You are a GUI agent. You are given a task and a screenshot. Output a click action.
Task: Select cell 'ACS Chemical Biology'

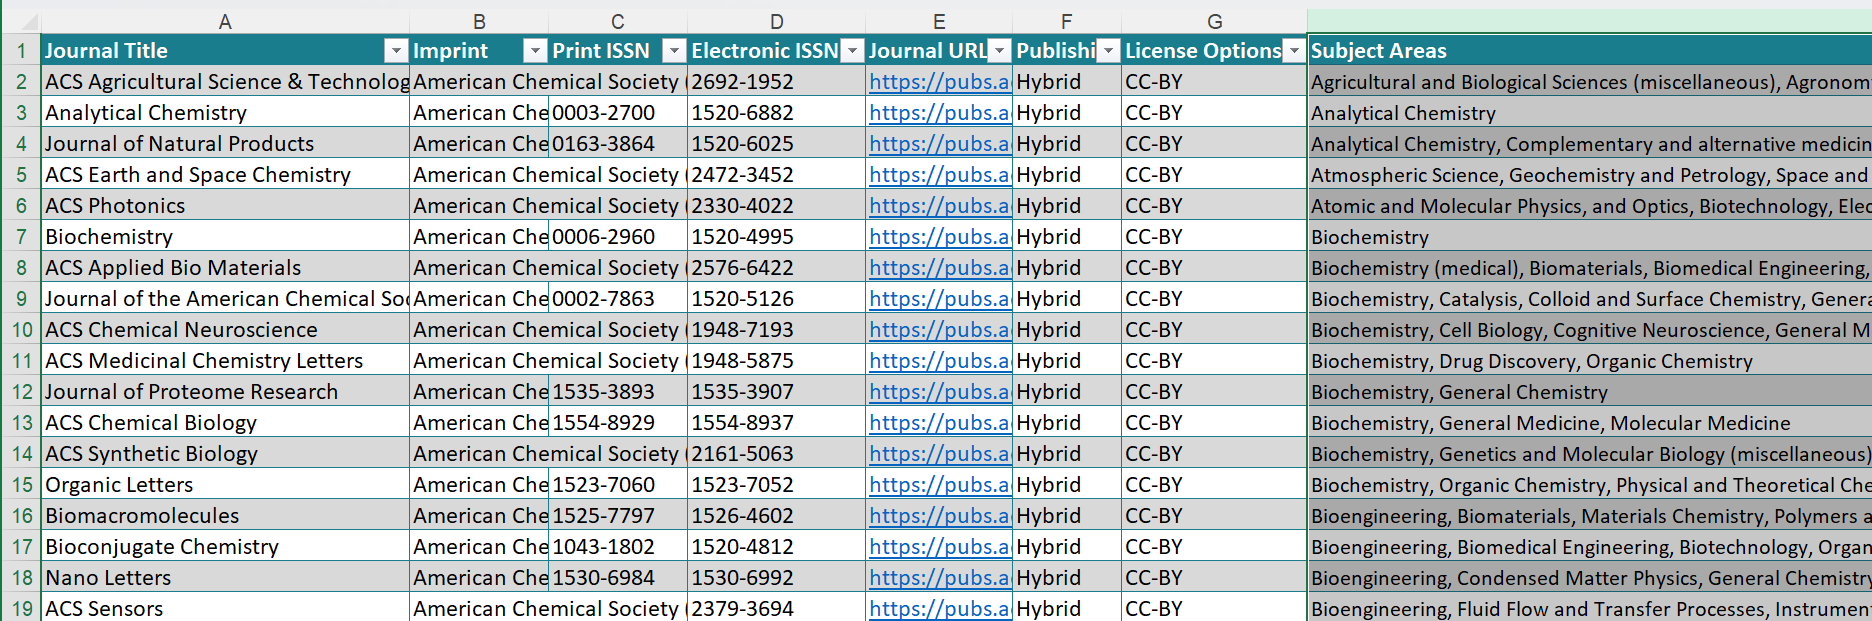pyautogui.click(x=225, y=423)
